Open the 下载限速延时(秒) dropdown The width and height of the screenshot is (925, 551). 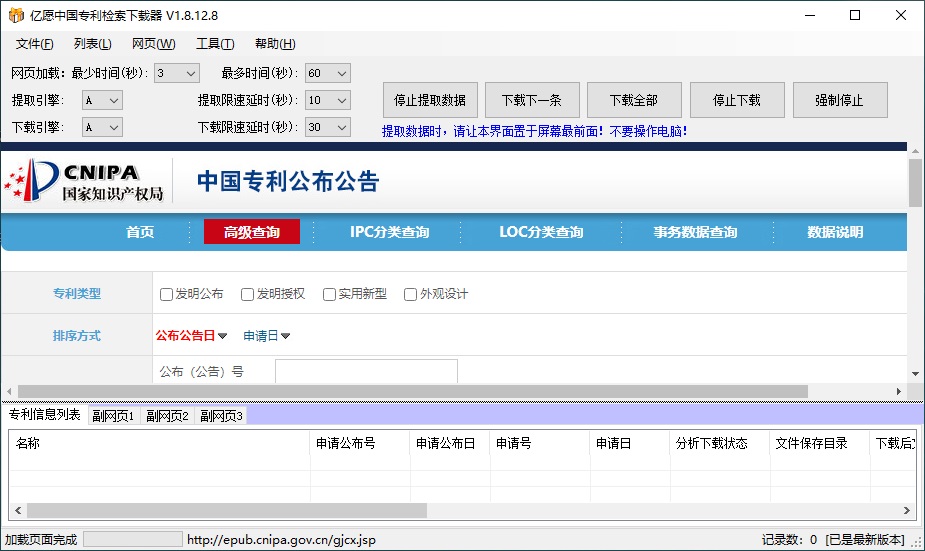coord(327,127)
